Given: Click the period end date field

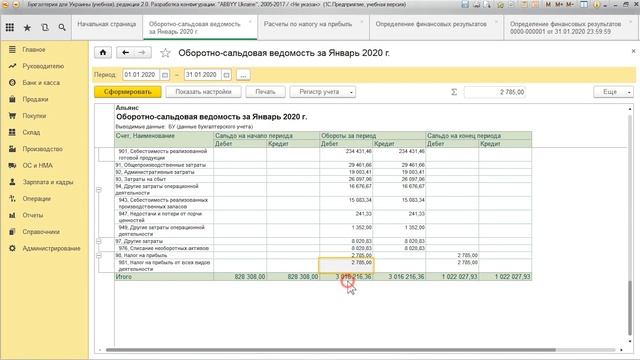Looking at the screenshot, I should (202, 75).
